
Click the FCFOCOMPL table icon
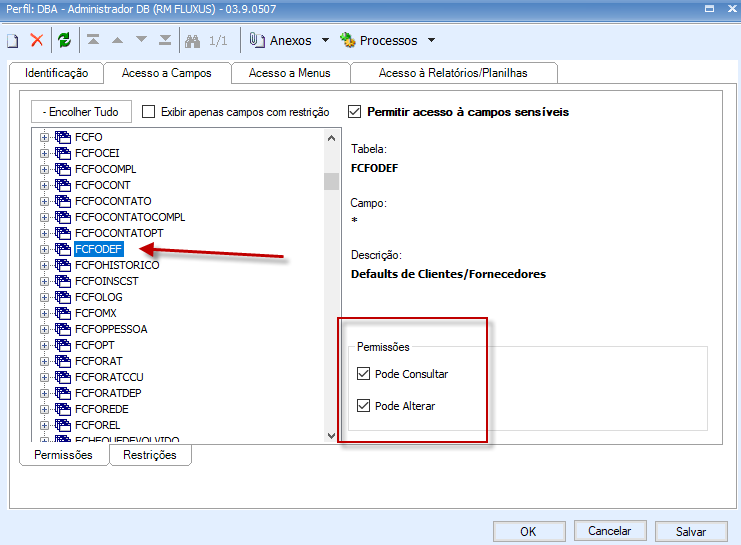point(63,169)
